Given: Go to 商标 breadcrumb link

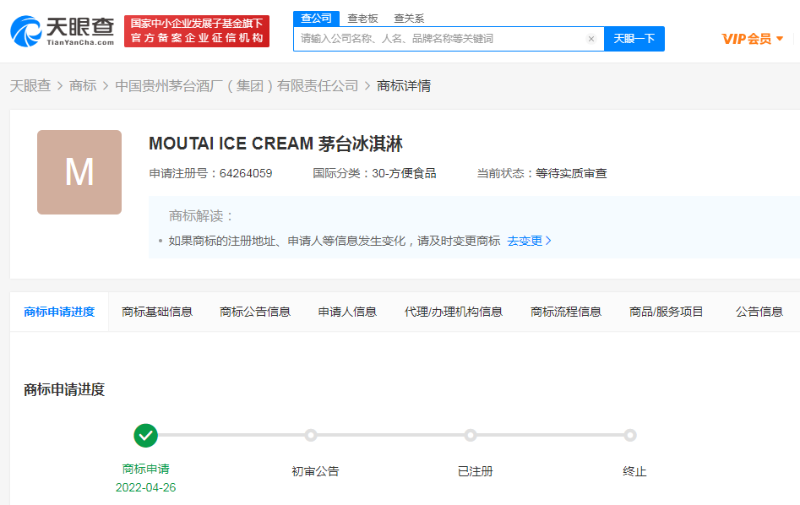Looking at the screenshot, I should tap(83, 86).
